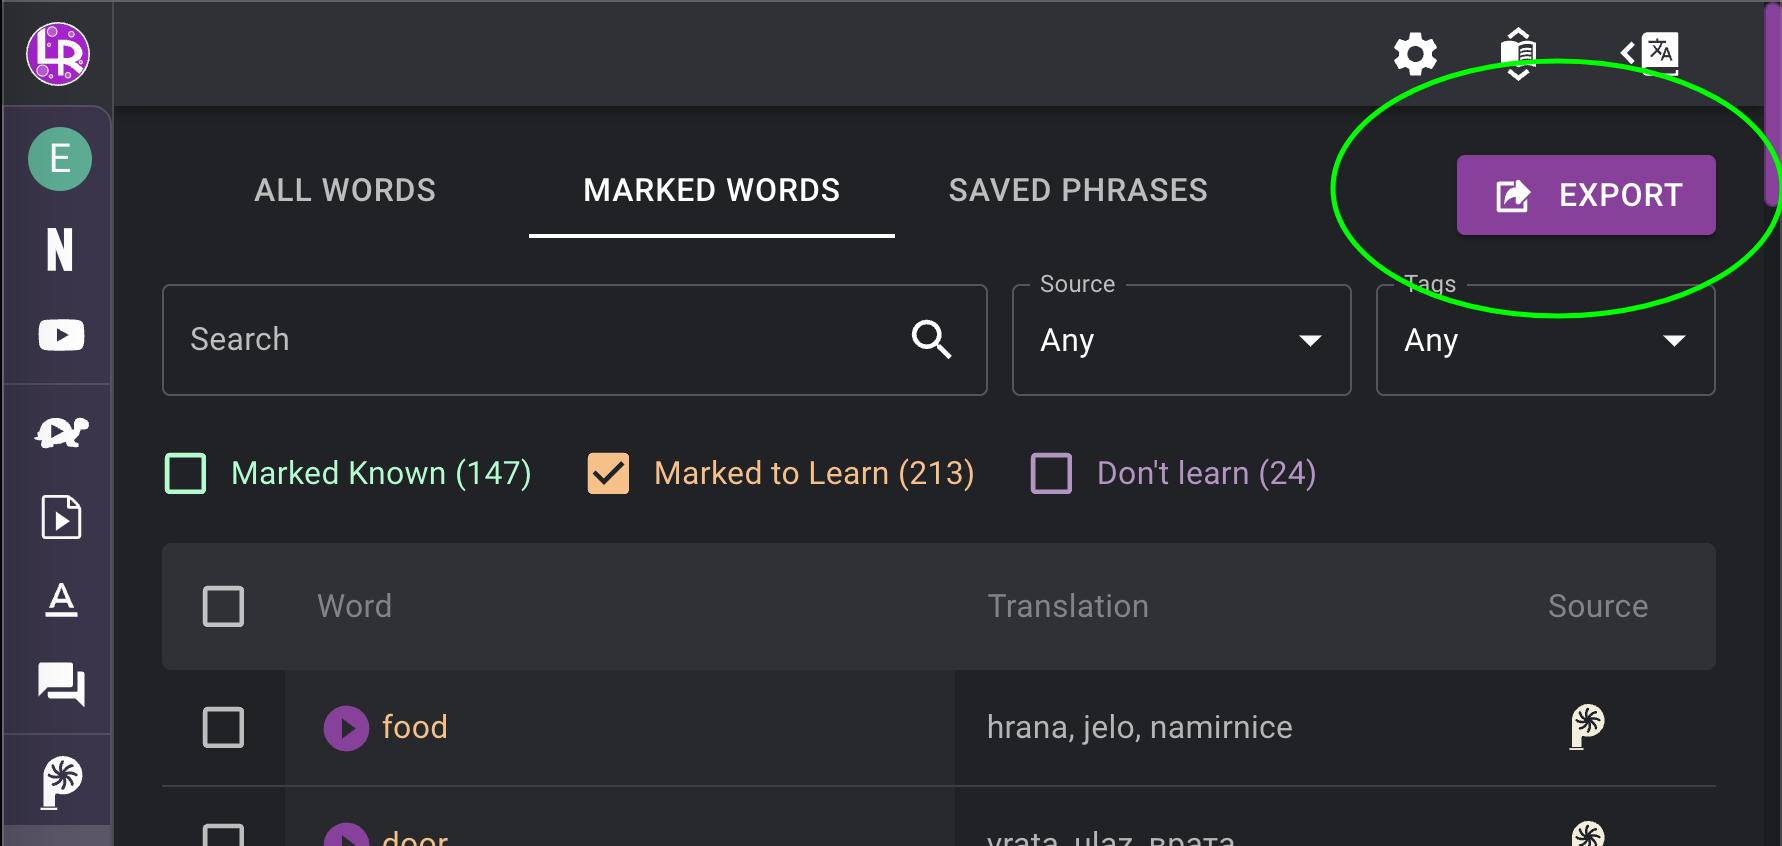Viewport: 1782px width, 846px height.
Task: Switch to the Saved Phrases tab
Action: coord(1078,190)
